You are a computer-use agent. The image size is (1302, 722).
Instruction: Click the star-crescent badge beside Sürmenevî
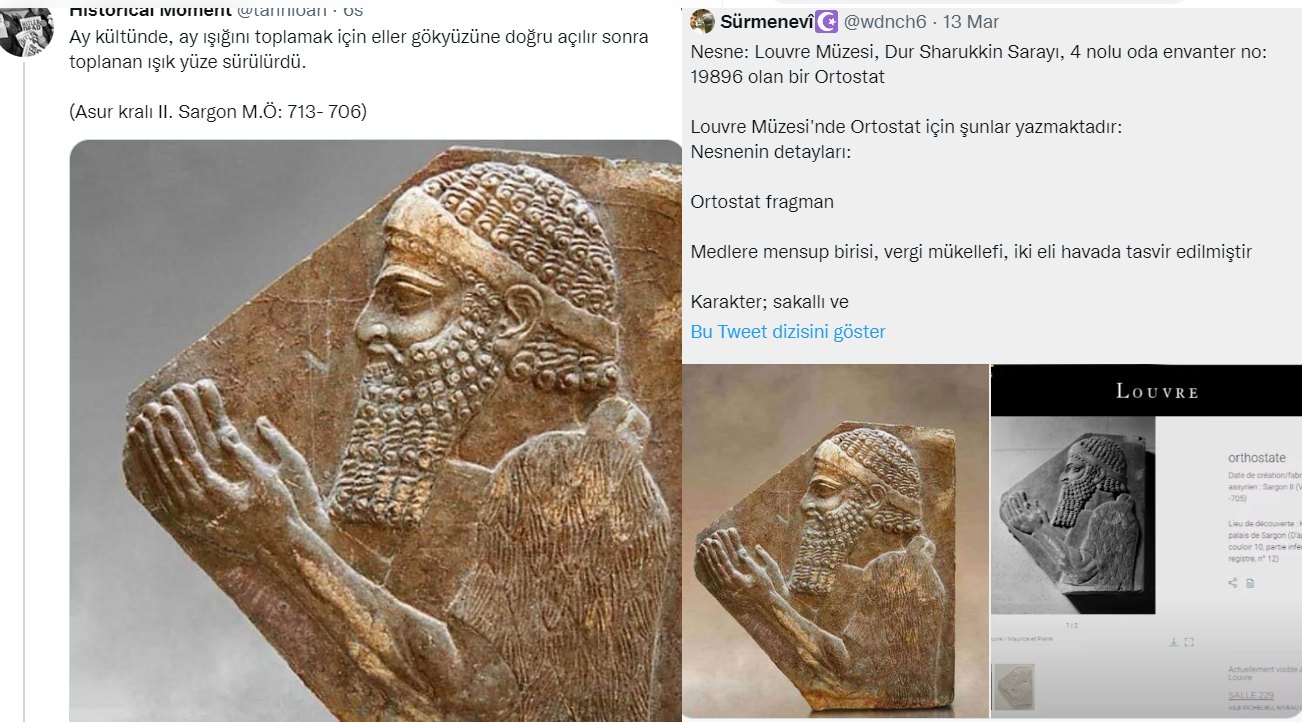[825, 21]
